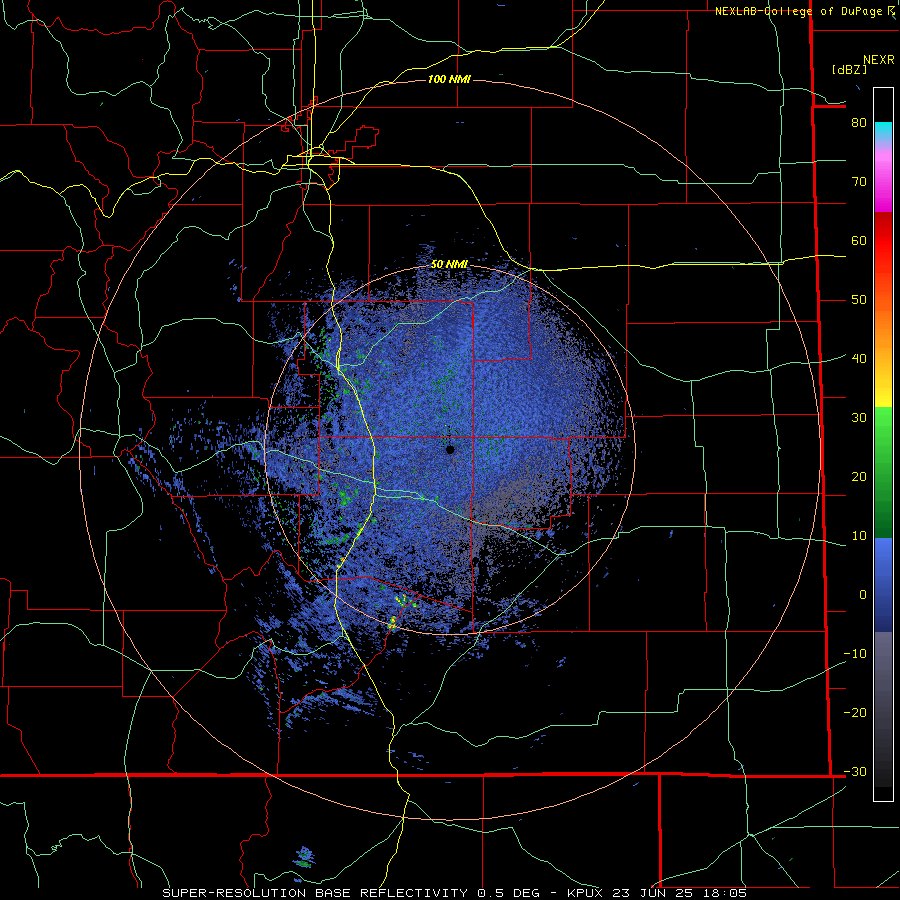Screen dimensions: 900x900
Task: Click the 20 value on the dBZ scale
Action: click(x=859, y=477)
